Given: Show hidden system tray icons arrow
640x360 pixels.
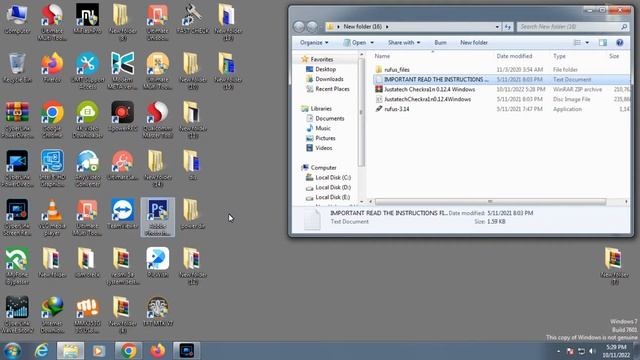Looking at the screenshot, I should (558, 351).
